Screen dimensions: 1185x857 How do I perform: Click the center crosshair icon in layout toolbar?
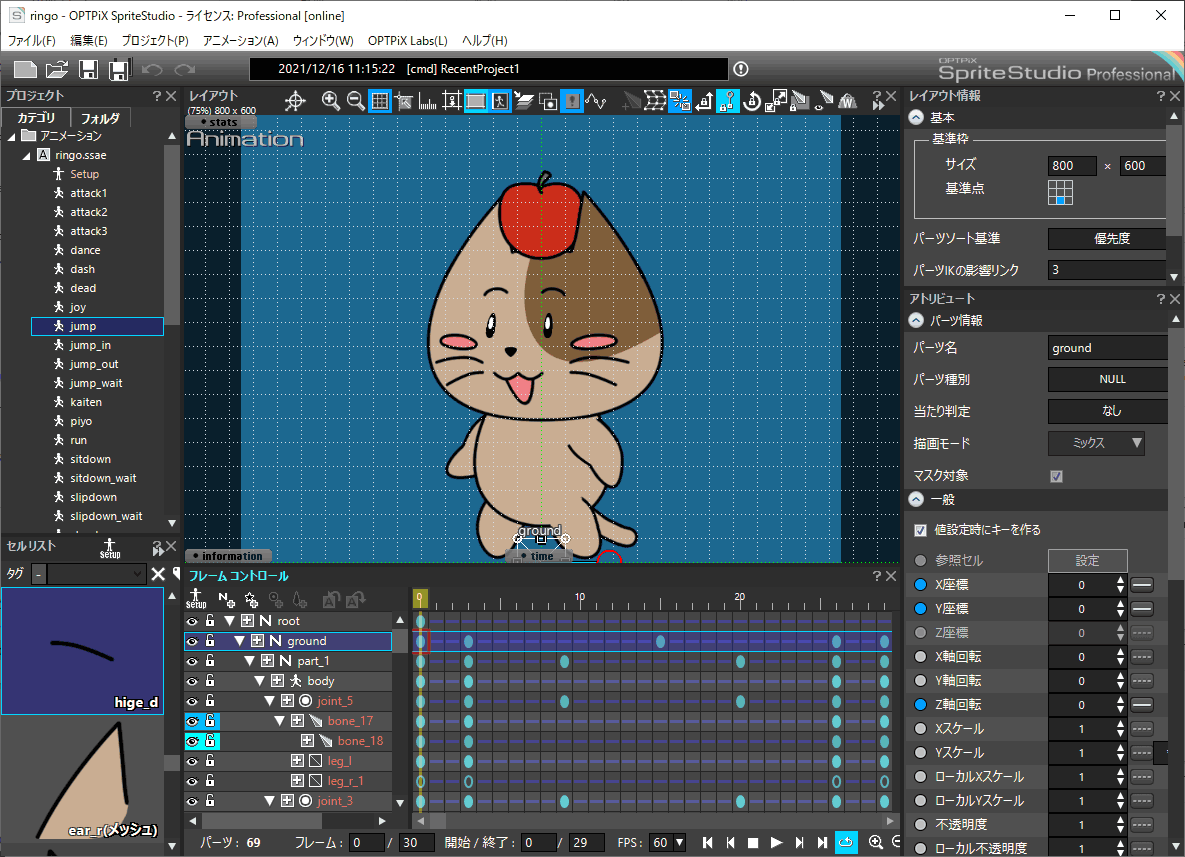click(x=295, y=101)
